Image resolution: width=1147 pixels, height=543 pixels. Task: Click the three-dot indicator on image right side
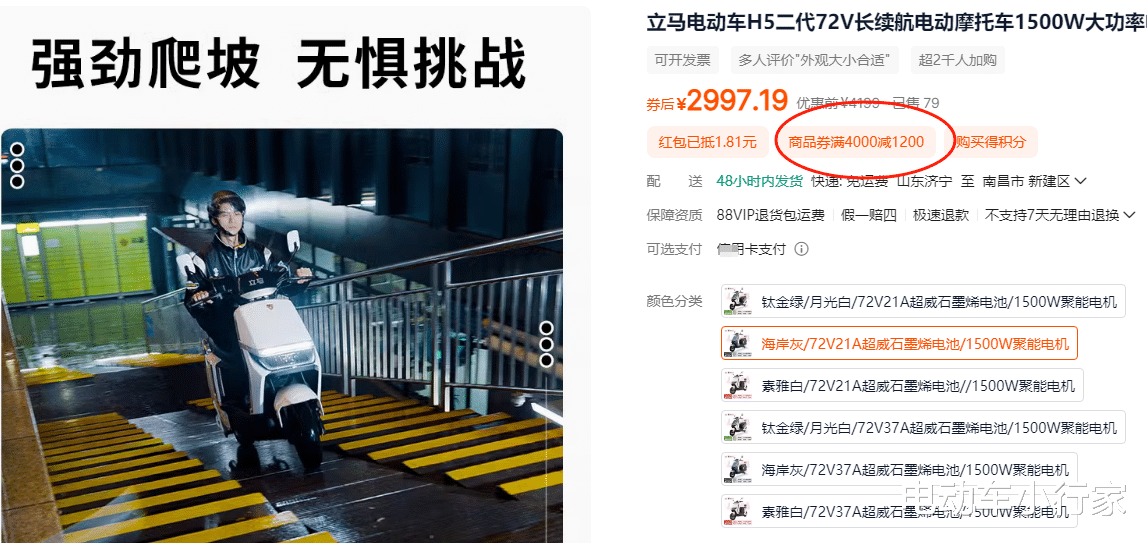[x=546, y=344]
